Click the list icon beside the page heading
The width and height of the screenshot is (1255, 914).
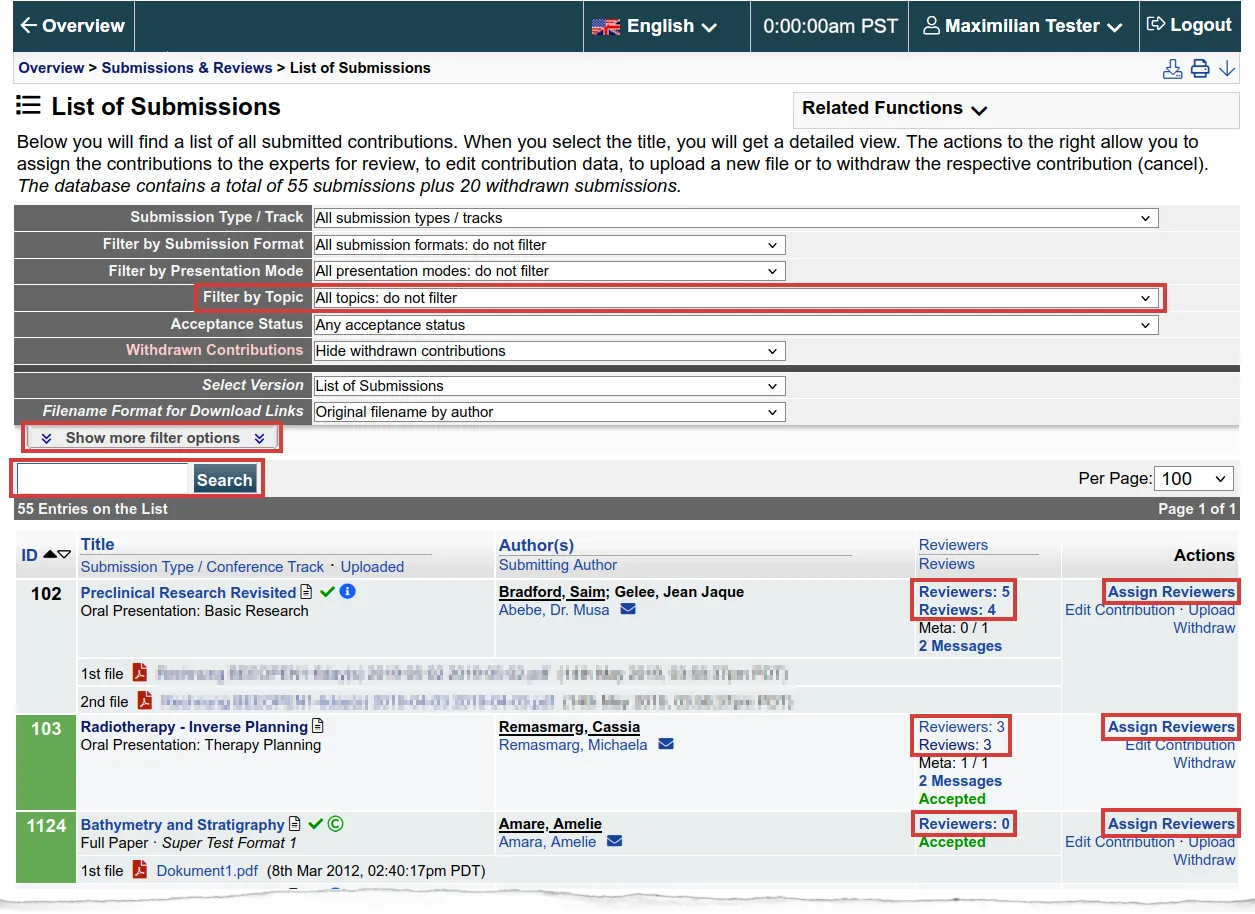click(28, 106)
